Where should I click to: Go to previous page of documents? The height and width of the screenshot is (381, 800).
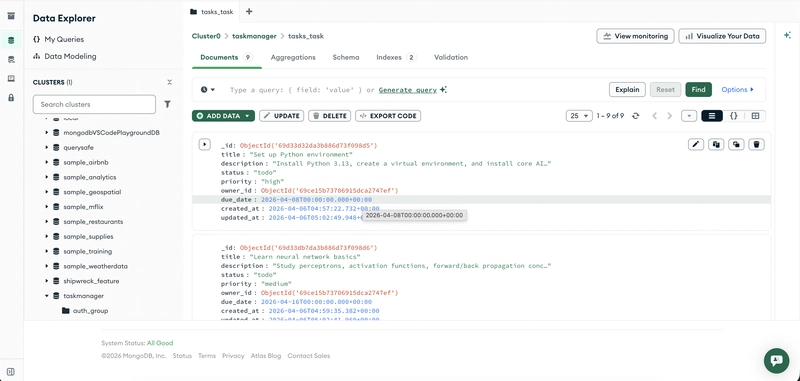[655, 116]
